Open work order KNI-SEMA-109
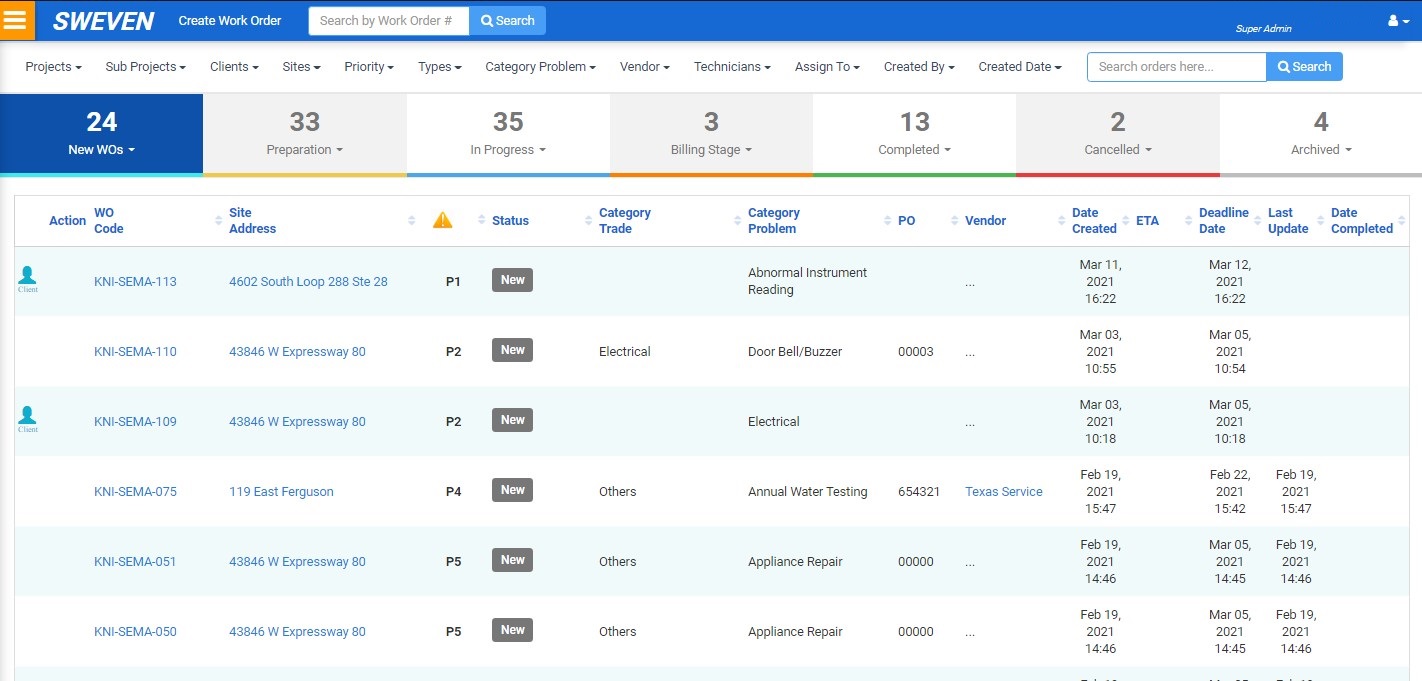 (x=135, y=422)
